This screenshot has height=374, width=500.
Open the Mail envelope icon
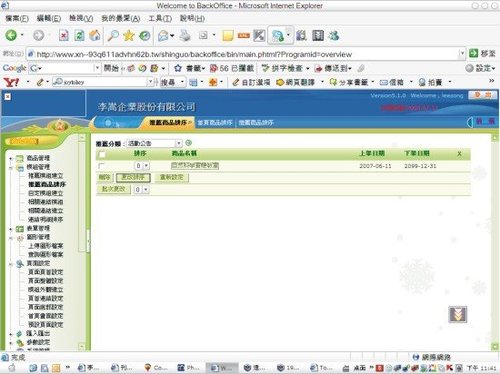[x=163, y=35]
